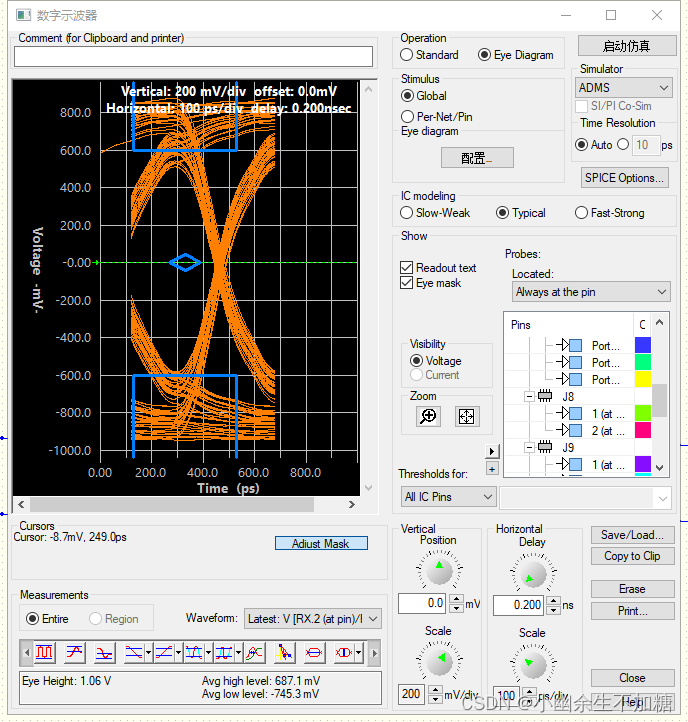Click the purple color swatch for J9 pin 1
The width and height of the screenshot is (688, 722).
(x=642, y=464)
